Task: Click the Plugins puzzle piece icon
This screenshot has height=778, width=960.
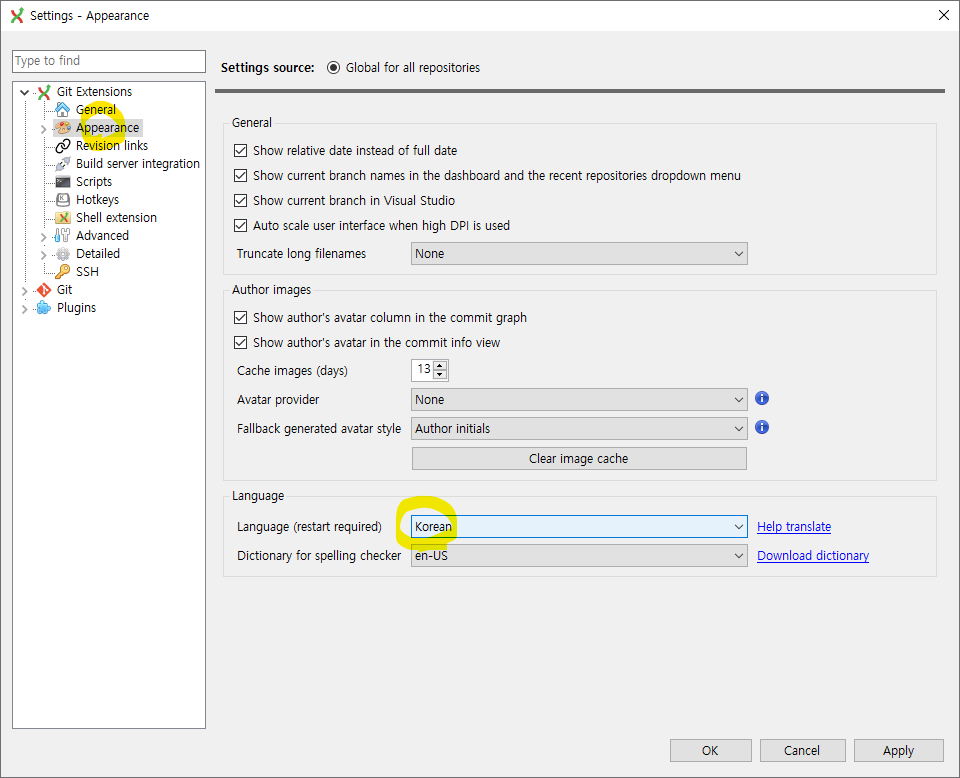Action: [x=44, y=307]
